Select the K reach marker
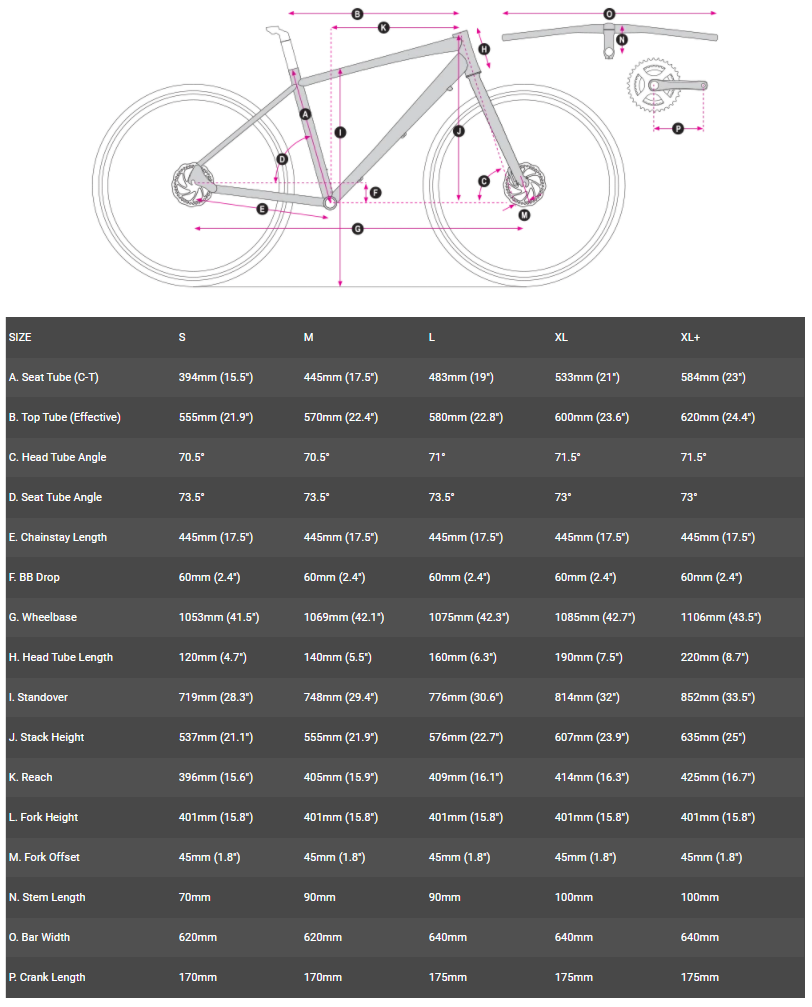This screenshot has height=1007, width=812. click(x=383, y=28)
